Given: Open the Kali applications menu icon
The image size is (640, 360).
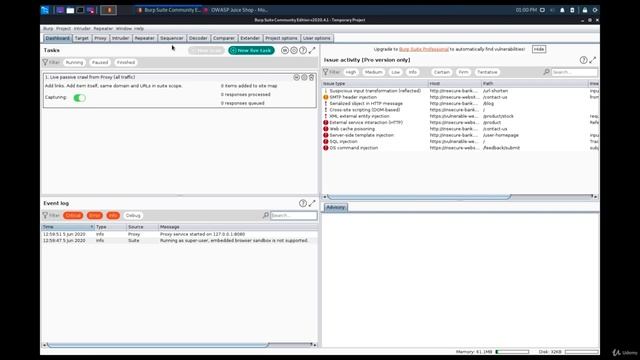Looking at the screenshot, I should (x=45, y=10).
